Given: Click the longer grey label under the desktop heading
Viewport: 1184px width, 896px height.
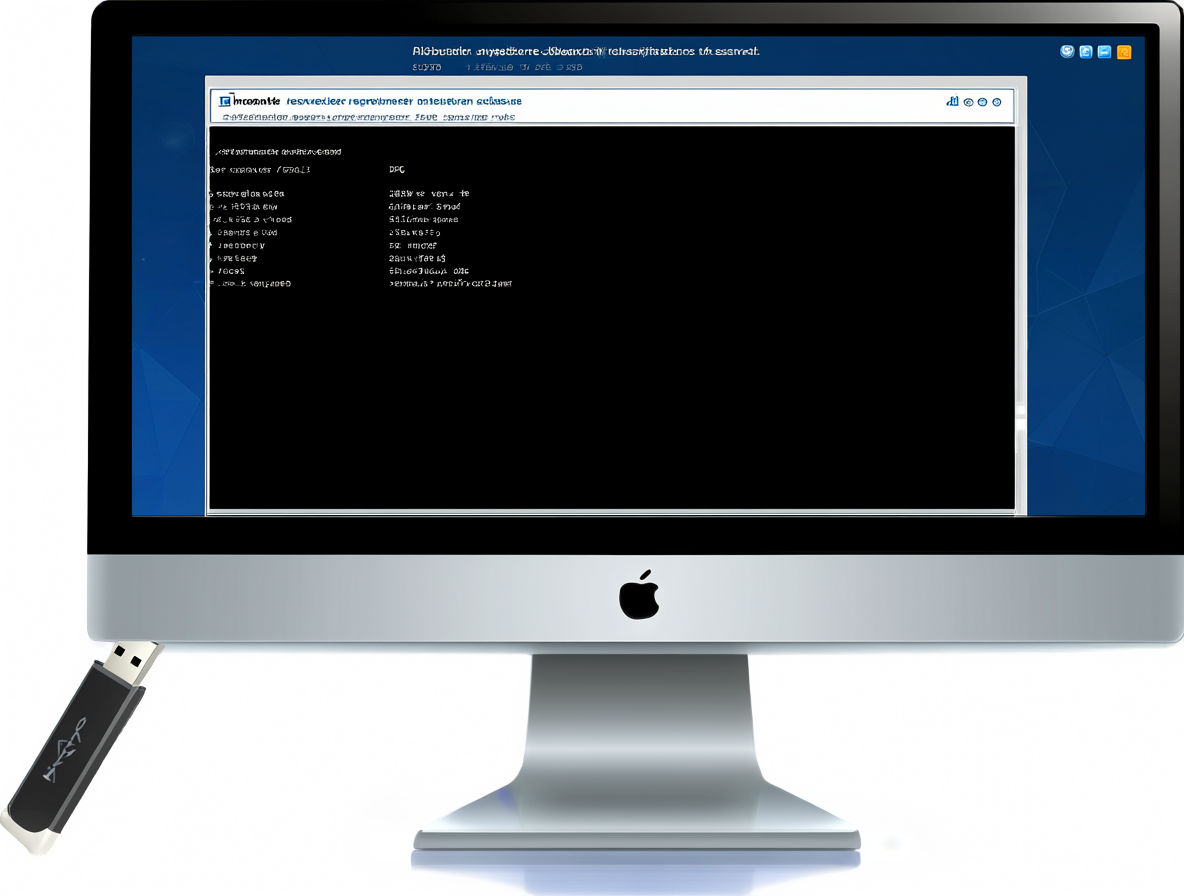Looking at the screenshot, I should click(x=524, y=67).
